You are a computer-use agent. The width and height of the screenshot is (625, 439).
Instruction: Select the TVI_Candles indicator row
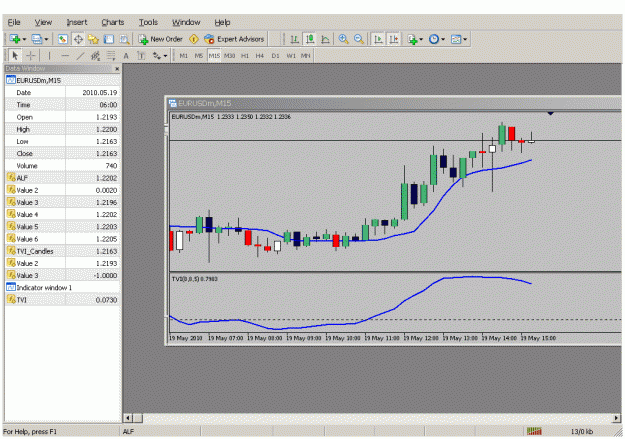[x=62, y=251]
